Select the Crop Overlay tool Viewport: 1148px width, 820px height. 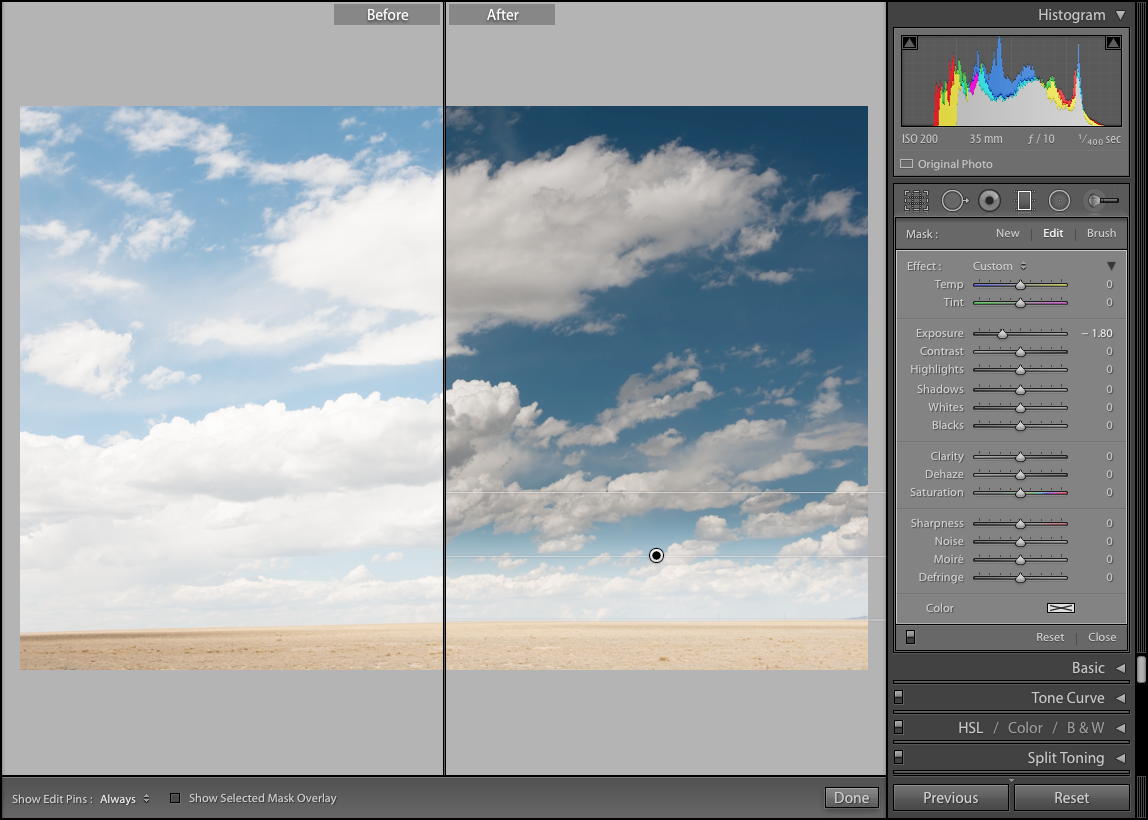[x=917, y=200]
